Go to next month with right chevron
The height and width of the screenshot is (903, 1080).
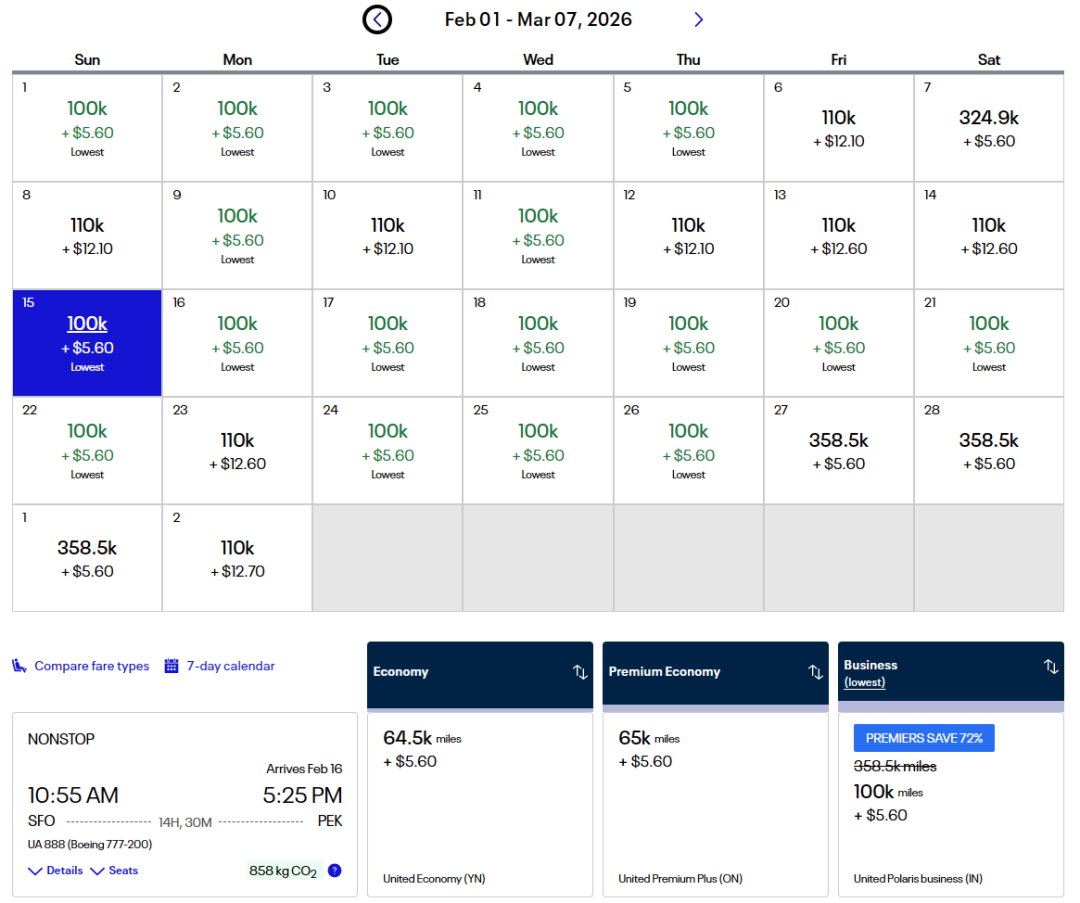[x=698, y=19]
